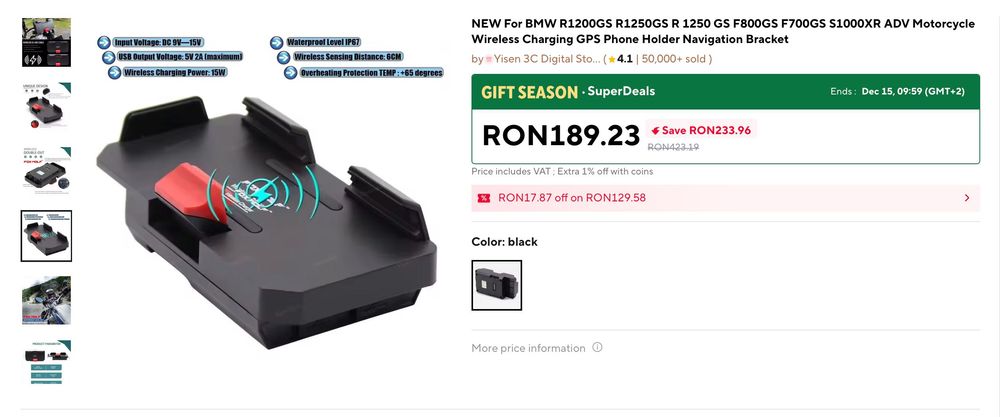Click the RON17.87 off on RON129.58 offer
Image resolution: width=1000 pixels, height=417 pixels.
coord(571,198)
